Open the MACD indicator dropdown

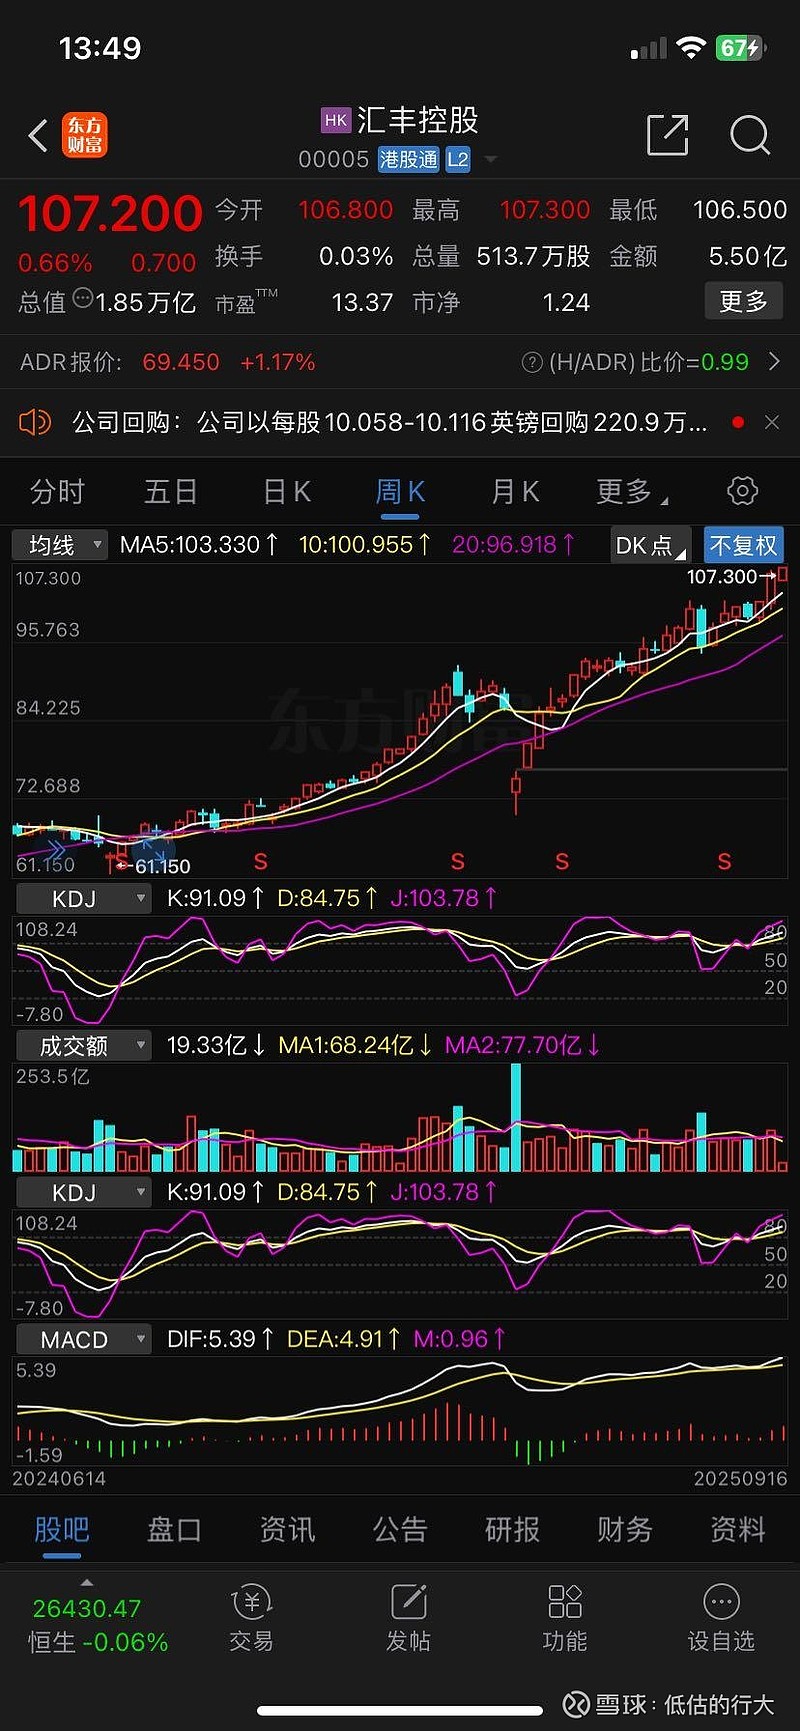pyautogui.click(x=82, y=1339)
